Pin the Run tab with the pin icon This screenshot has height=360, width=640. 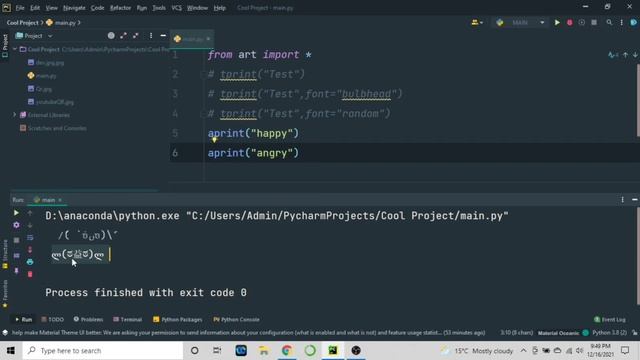click(x=16, y=271)
